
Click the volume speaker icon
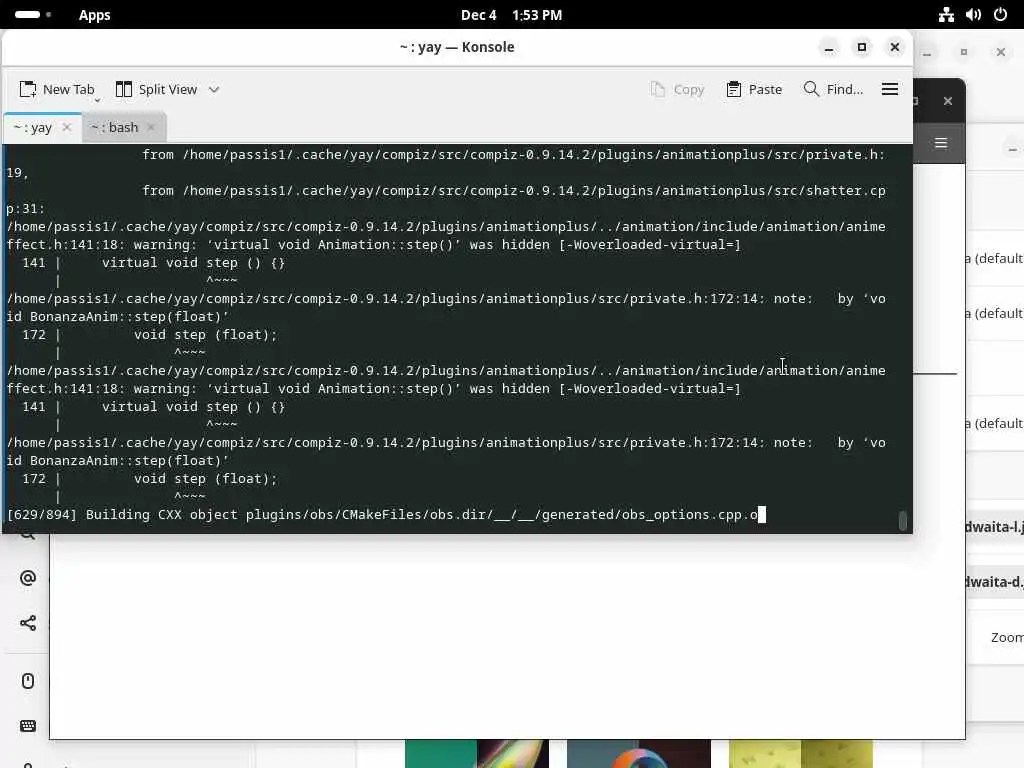(973, 14)
